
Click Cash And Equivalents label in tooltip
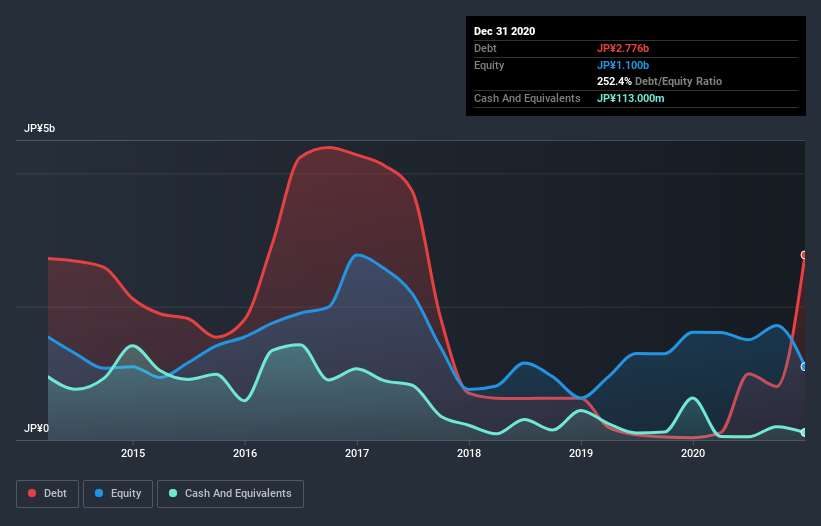(527, 98)
